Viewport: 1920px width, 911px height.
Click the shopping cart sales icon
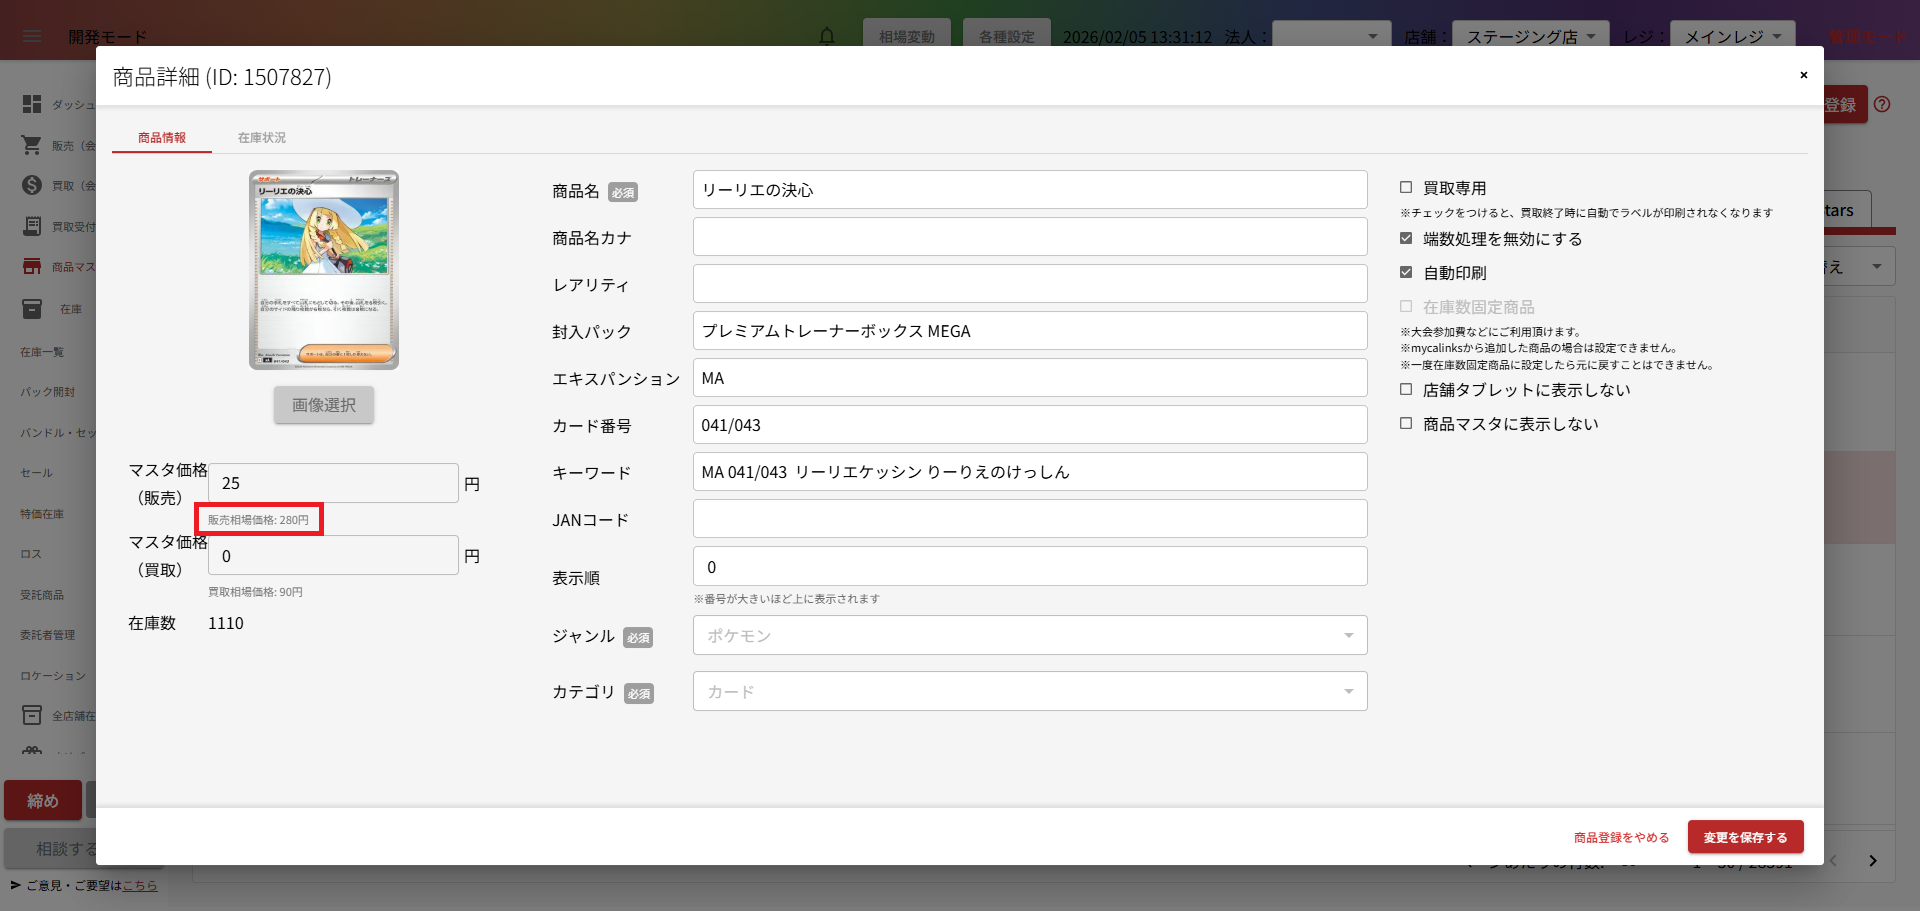(x=32, y=145)
